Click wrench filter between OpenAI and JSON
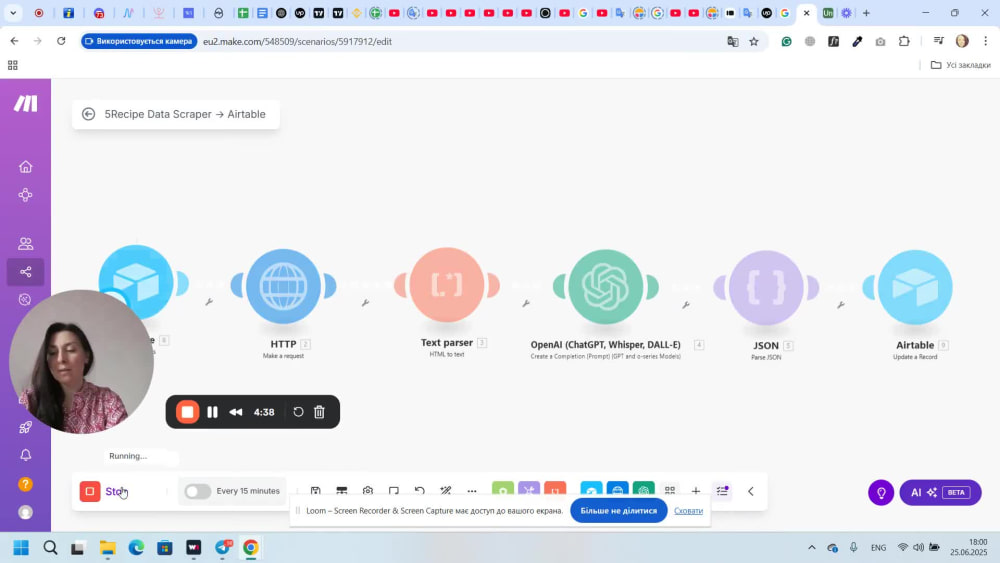Image resolution: width=1000 pixels, height=563 pixels. pyautogui.click(x=686, y=305)
